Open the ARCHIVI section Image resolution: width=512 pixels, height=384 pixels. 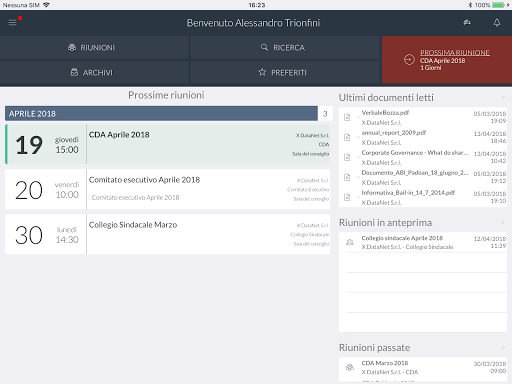pyautogui.click(x=94, y=72)
